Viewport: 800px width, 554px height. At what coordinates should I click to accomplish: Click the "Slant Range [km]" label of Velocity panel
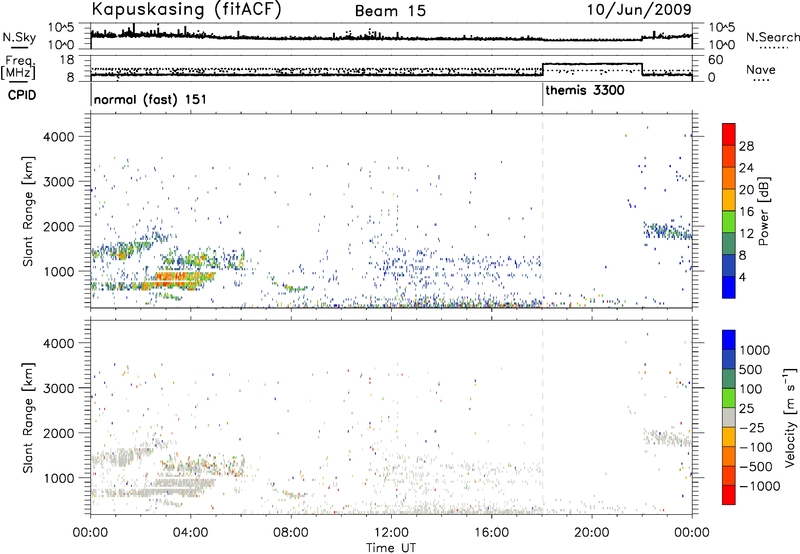click(x=28, y=417)
